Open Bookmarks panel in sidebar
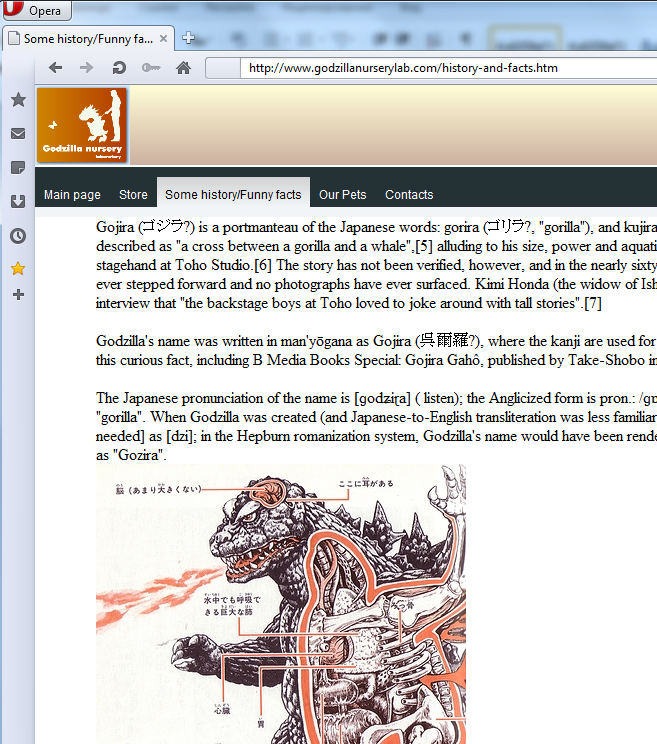The image size is (657, 744). point(18,100)
